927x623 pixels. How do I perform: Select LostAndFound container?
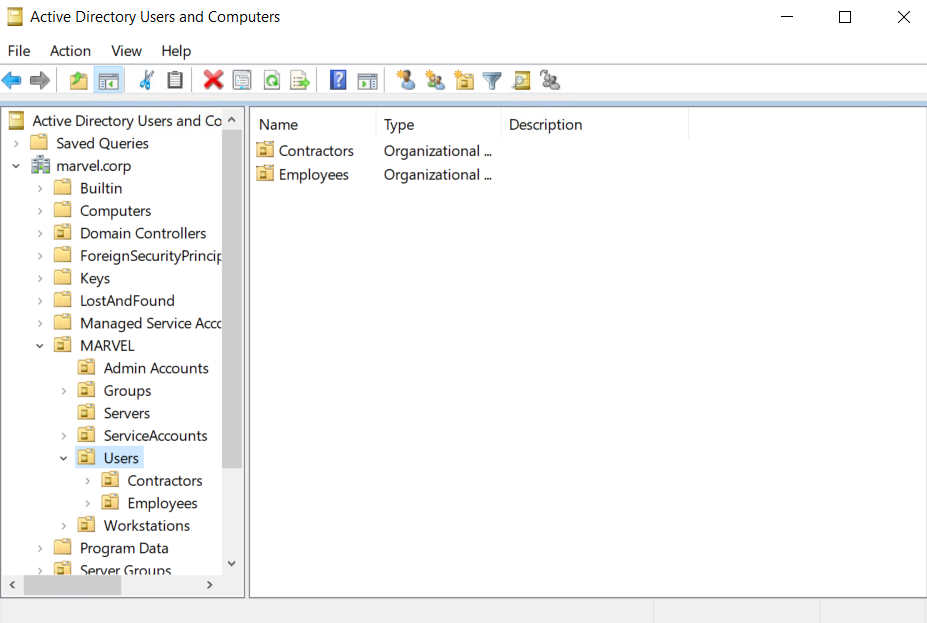point(127,301)
